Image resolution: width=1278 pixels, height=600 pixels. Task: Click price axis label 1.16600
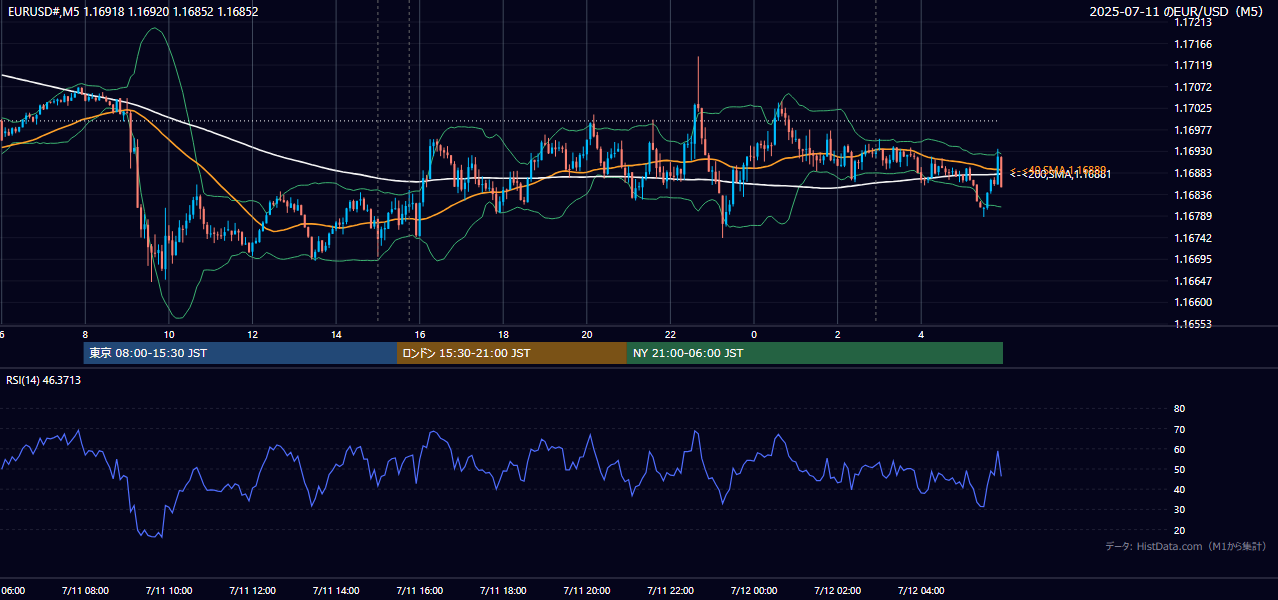[1193, 302]
